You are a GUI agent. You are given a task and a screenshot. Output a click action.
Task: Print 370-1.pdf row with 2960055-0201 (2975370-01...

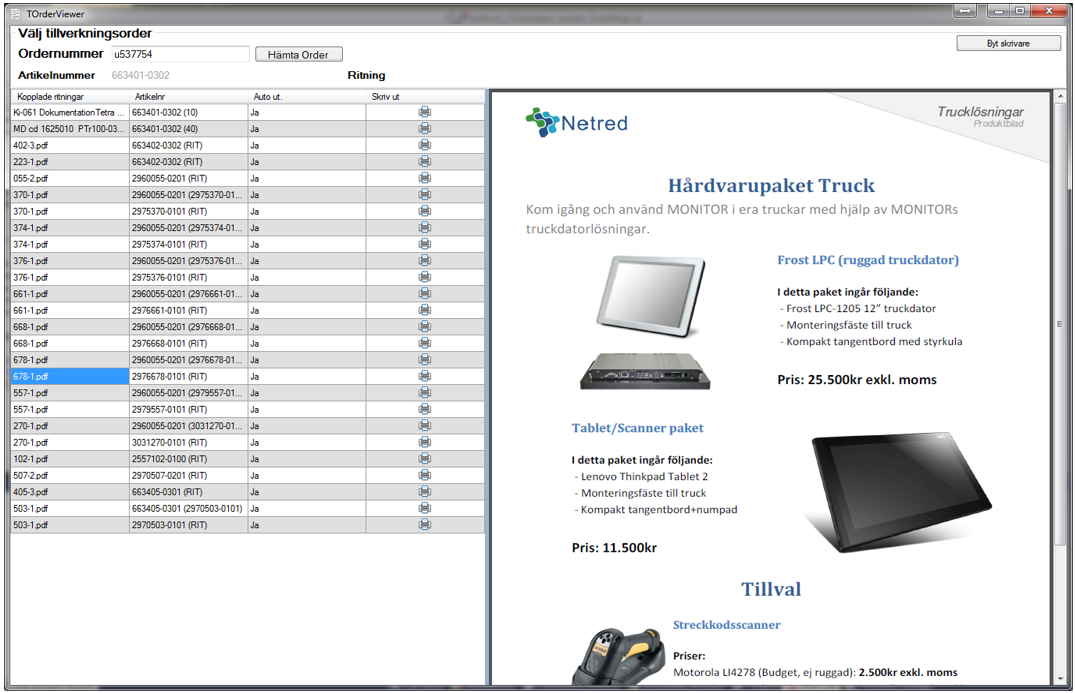tap(425, 195)
